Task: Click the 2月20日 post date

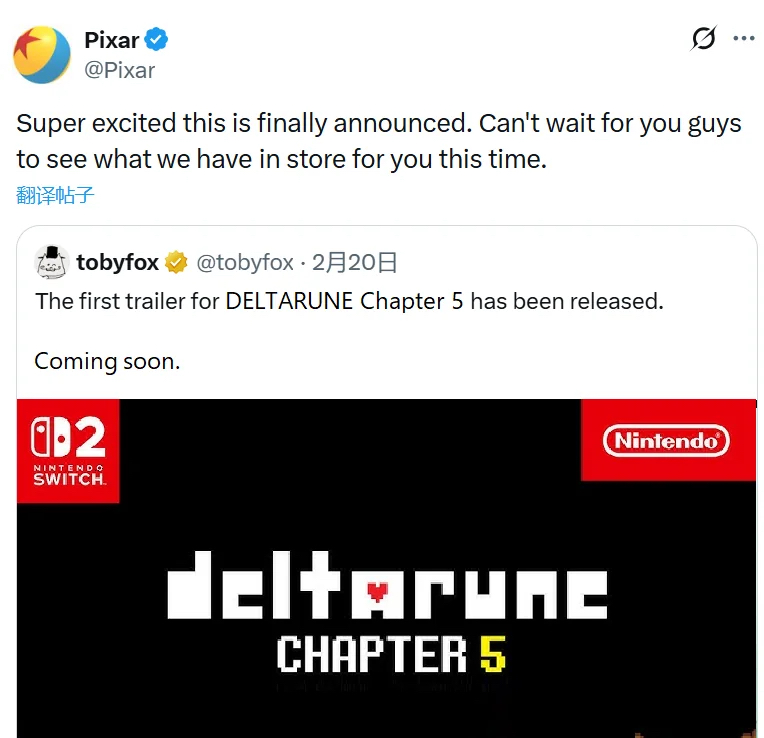Action: click(x=355, y=263)
